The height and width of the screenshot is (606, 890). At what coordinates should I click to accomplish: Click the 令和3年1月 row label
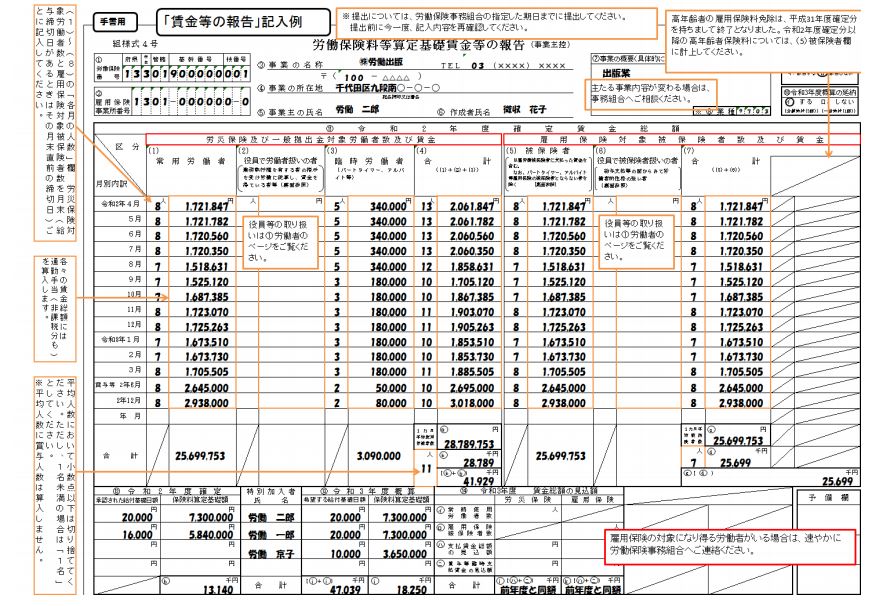[x=120, y=339]
